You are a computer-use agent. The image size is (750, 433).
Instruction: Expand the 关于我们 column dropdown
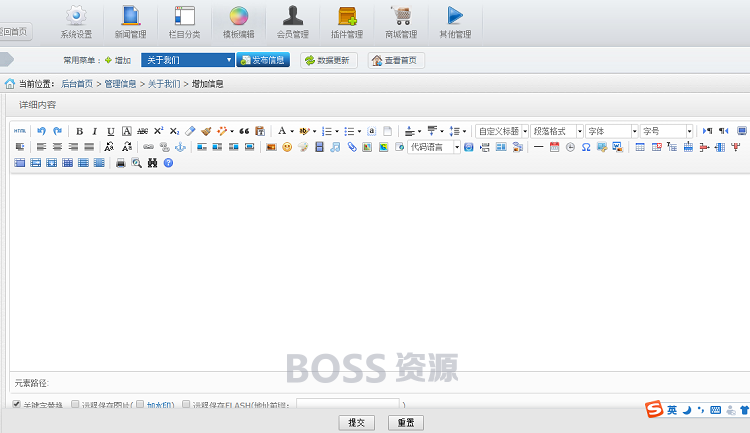tap(187, 60)
